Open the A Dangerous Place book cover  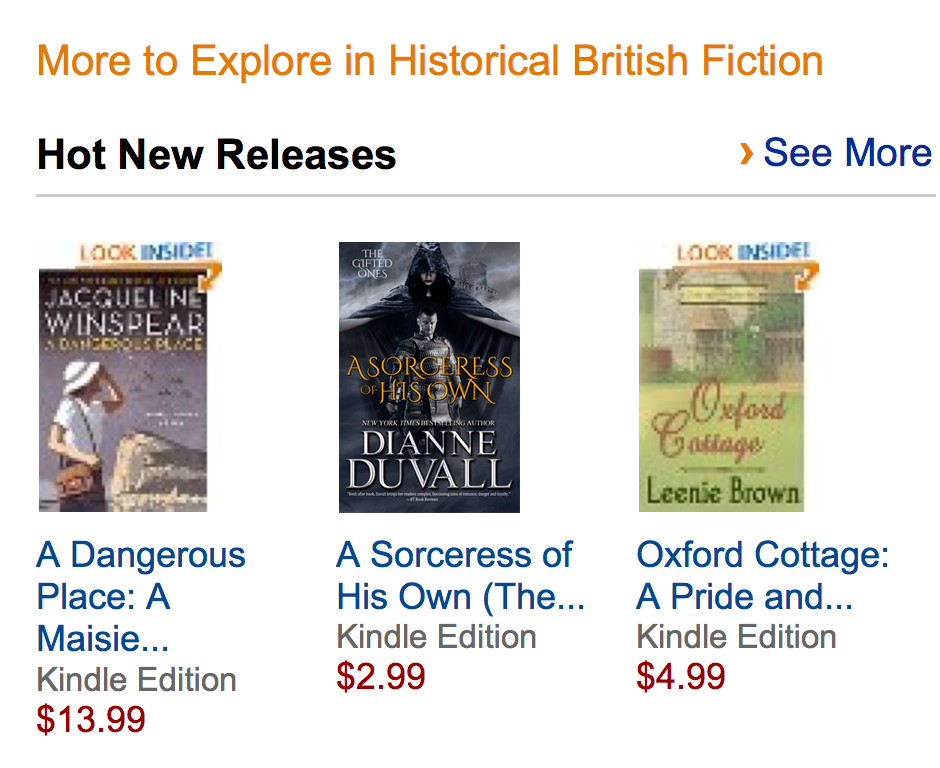click(x=123, y=390)
